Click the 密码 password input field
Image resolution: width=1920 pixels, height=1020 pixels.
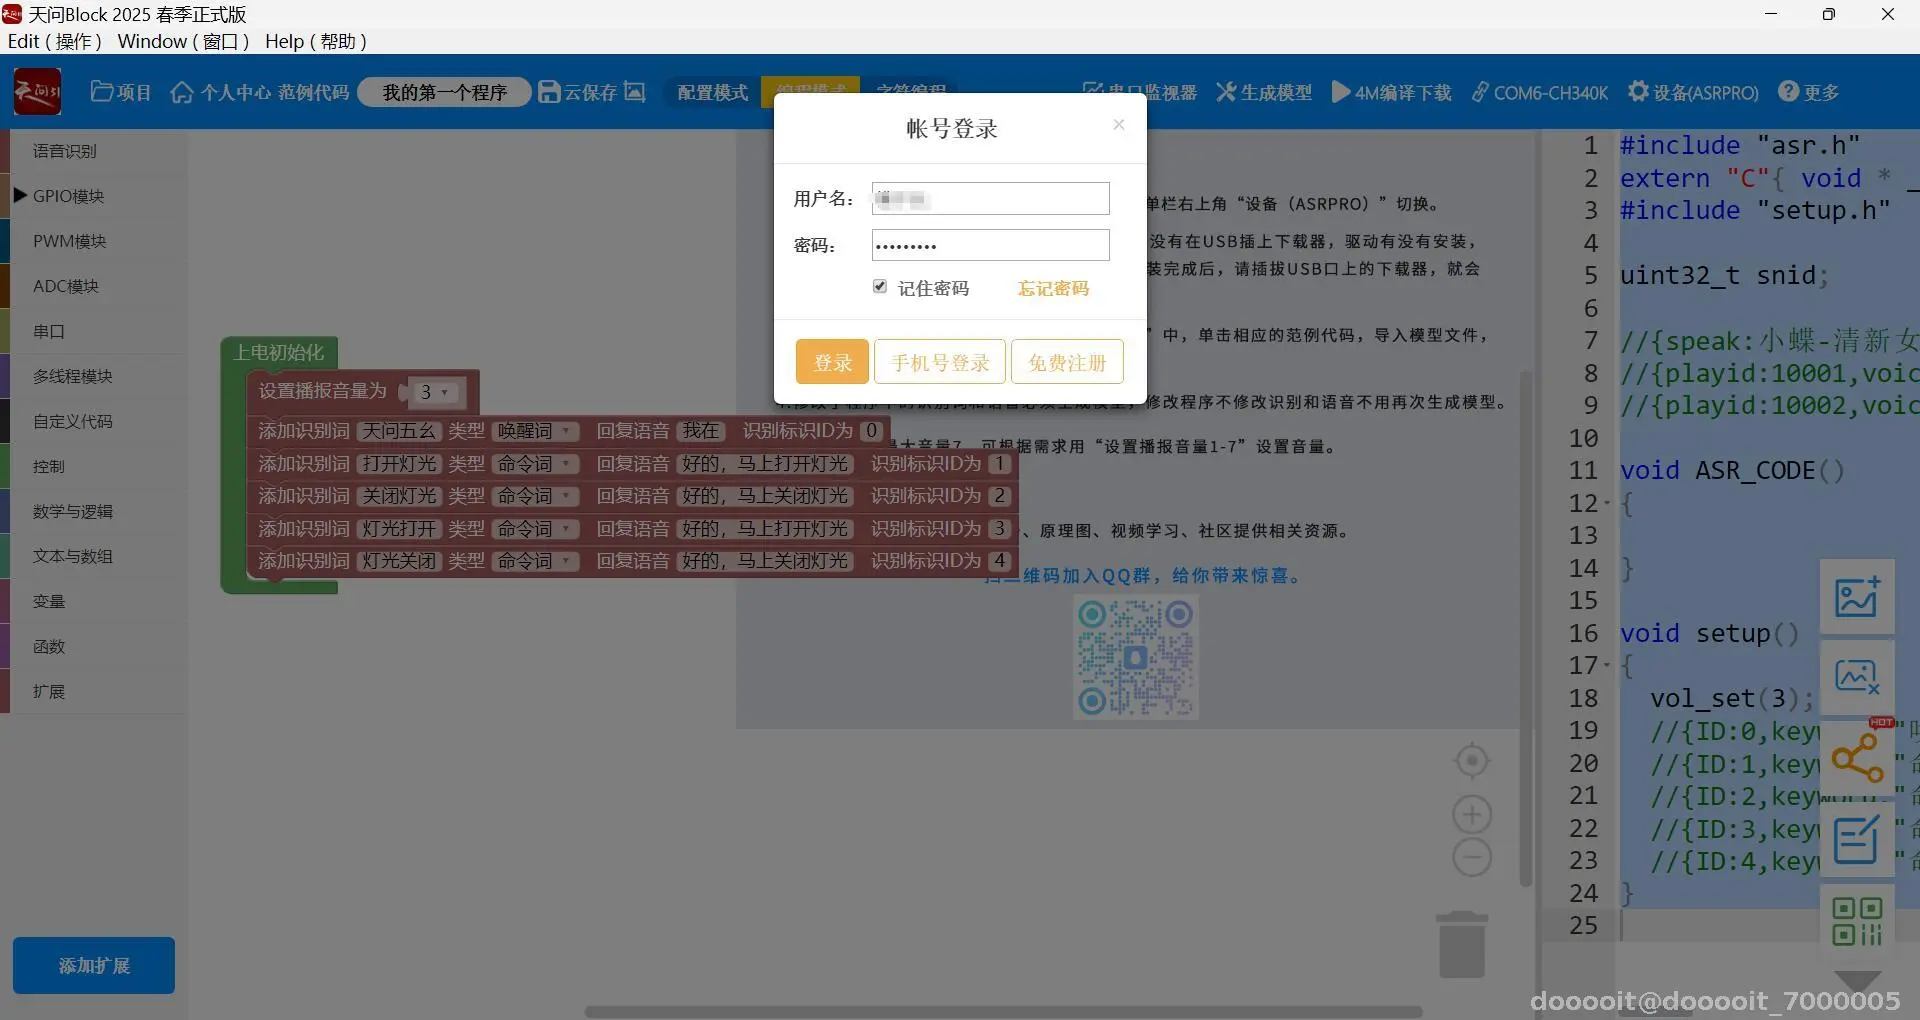coord(989,245)
